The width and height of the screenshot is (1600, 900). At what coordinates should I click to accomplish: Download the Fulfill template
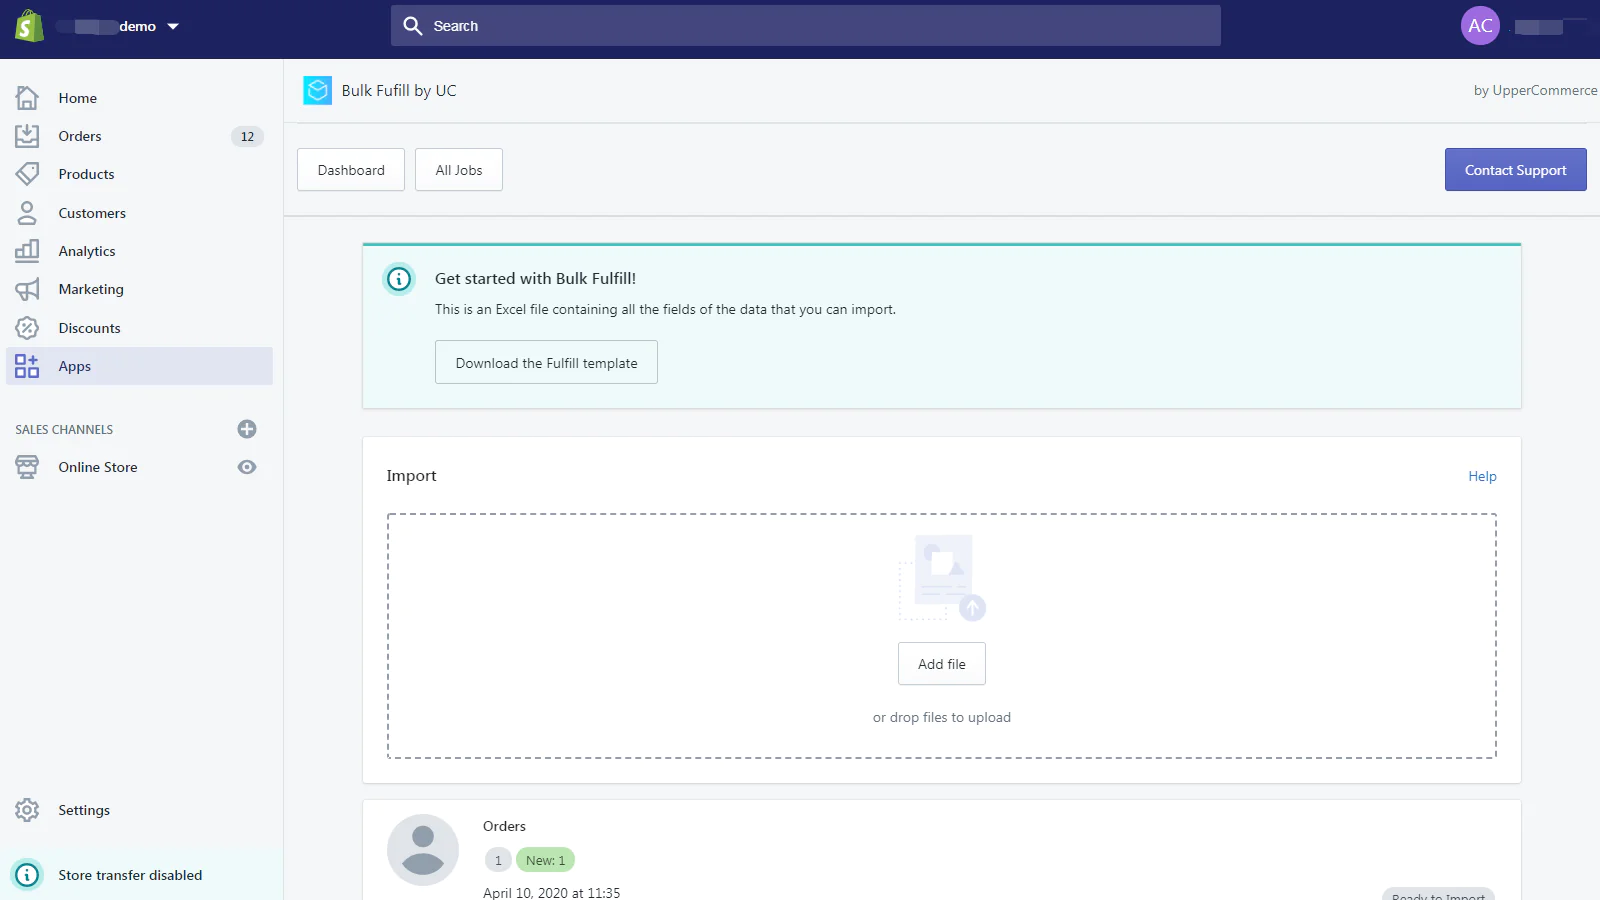546,363
